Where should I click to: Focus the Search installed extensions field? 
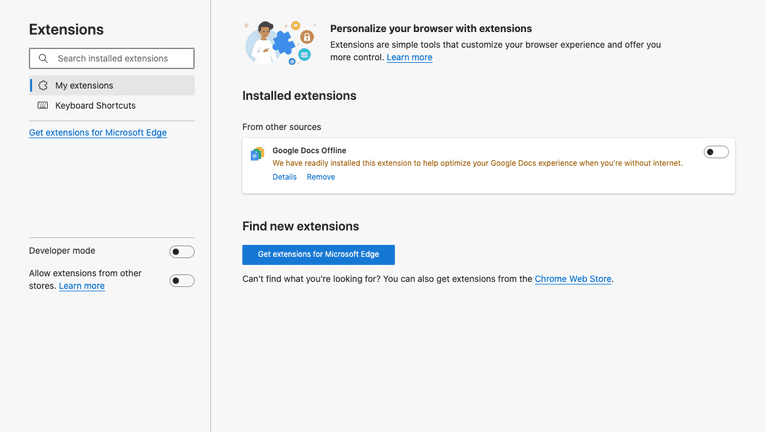(120, 59)
